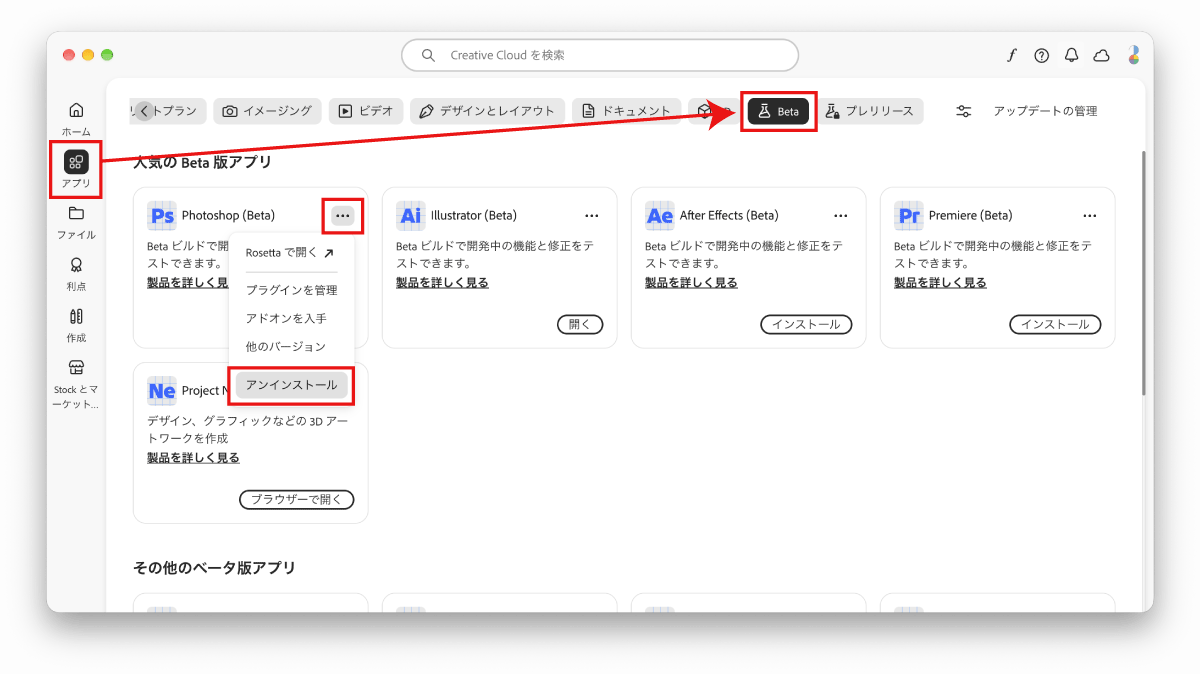This screenshot has width=1200, height=674.
Task: Click the その他のベータ版アプリ heading
Action: [214, 568]
